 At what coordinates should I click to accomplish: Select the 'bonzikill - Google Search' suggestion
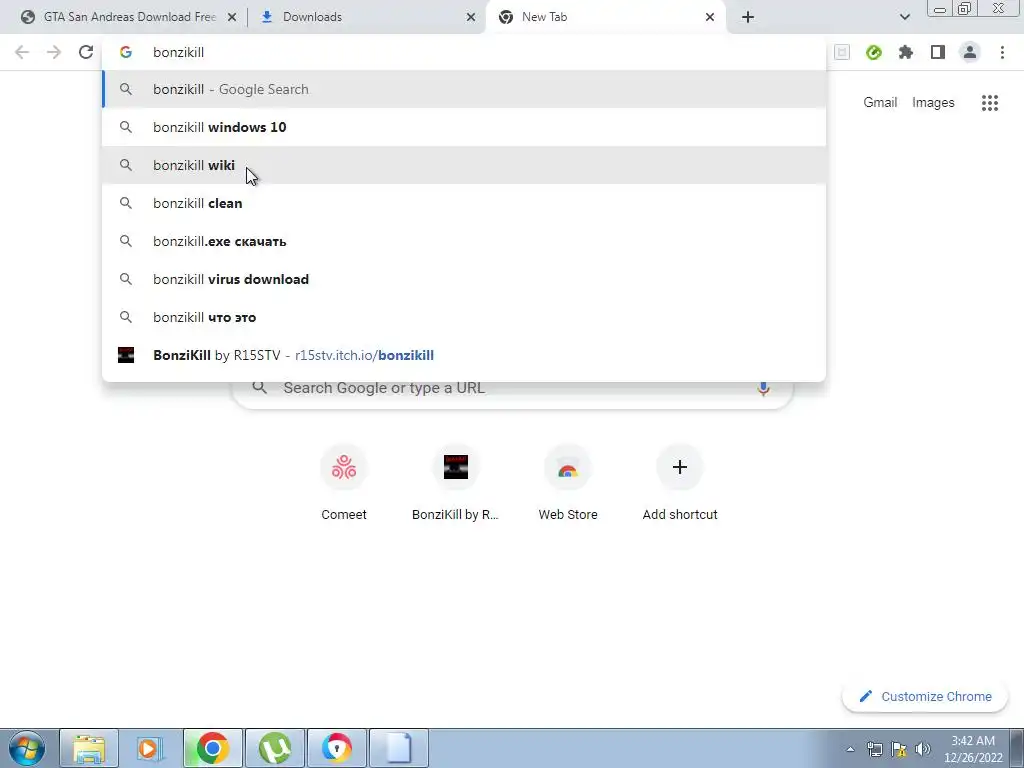[x=464, y=89]
